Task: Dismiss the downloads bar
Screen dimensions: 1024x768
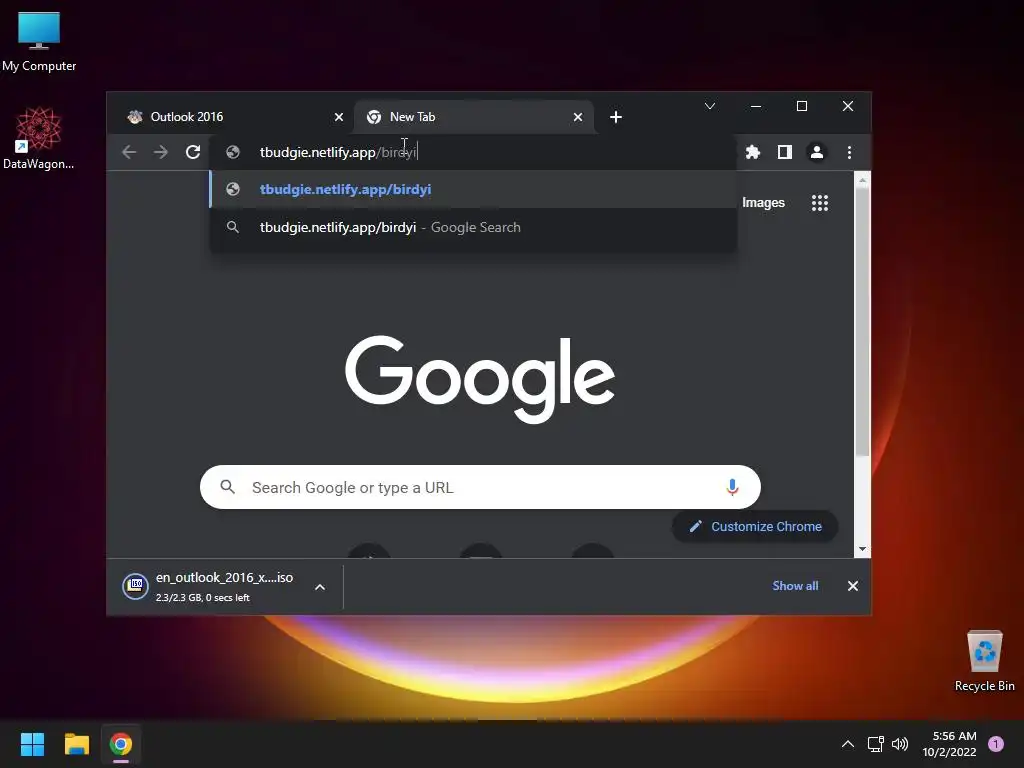Action: (x=852, y=586)
